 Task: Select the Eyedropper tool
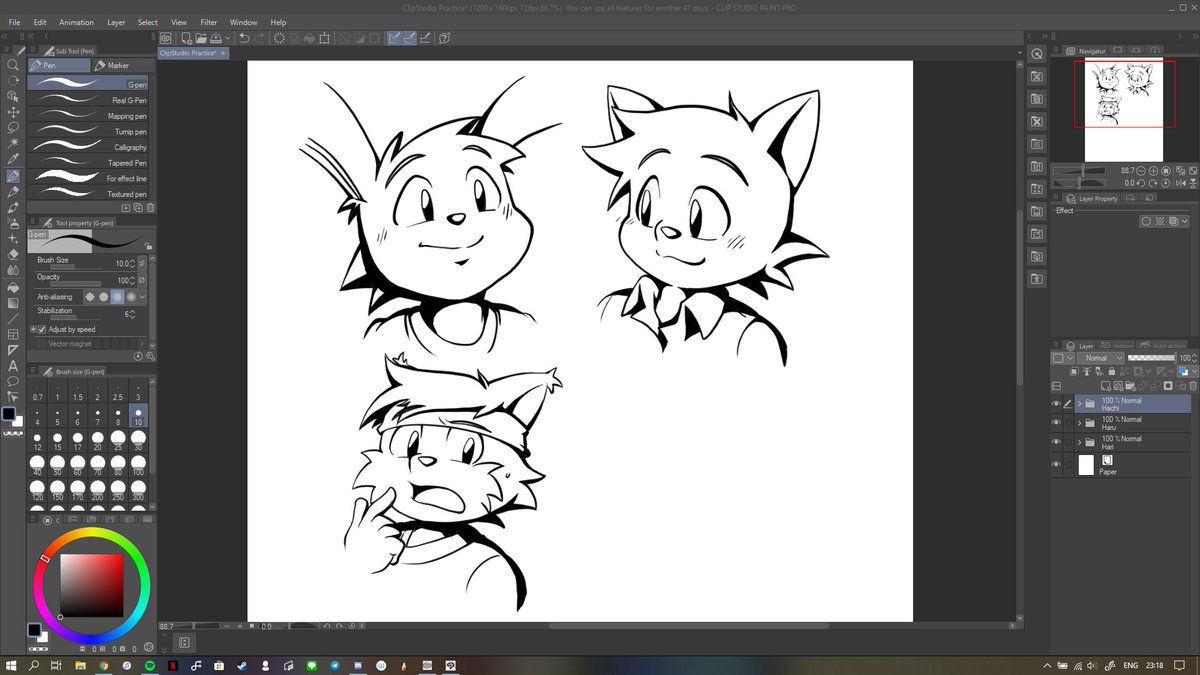pyautogui.click(x=13, y=160)
